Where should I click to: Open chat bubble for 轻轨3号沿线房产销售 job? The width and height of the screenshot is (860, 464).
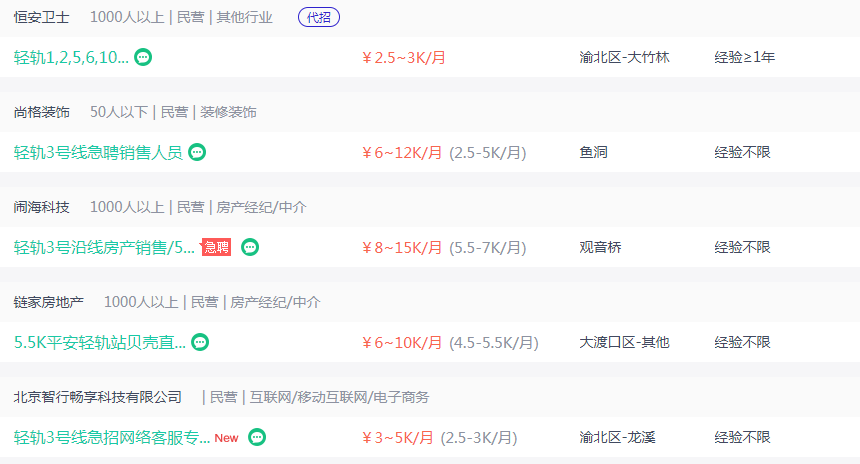(250, 247)
